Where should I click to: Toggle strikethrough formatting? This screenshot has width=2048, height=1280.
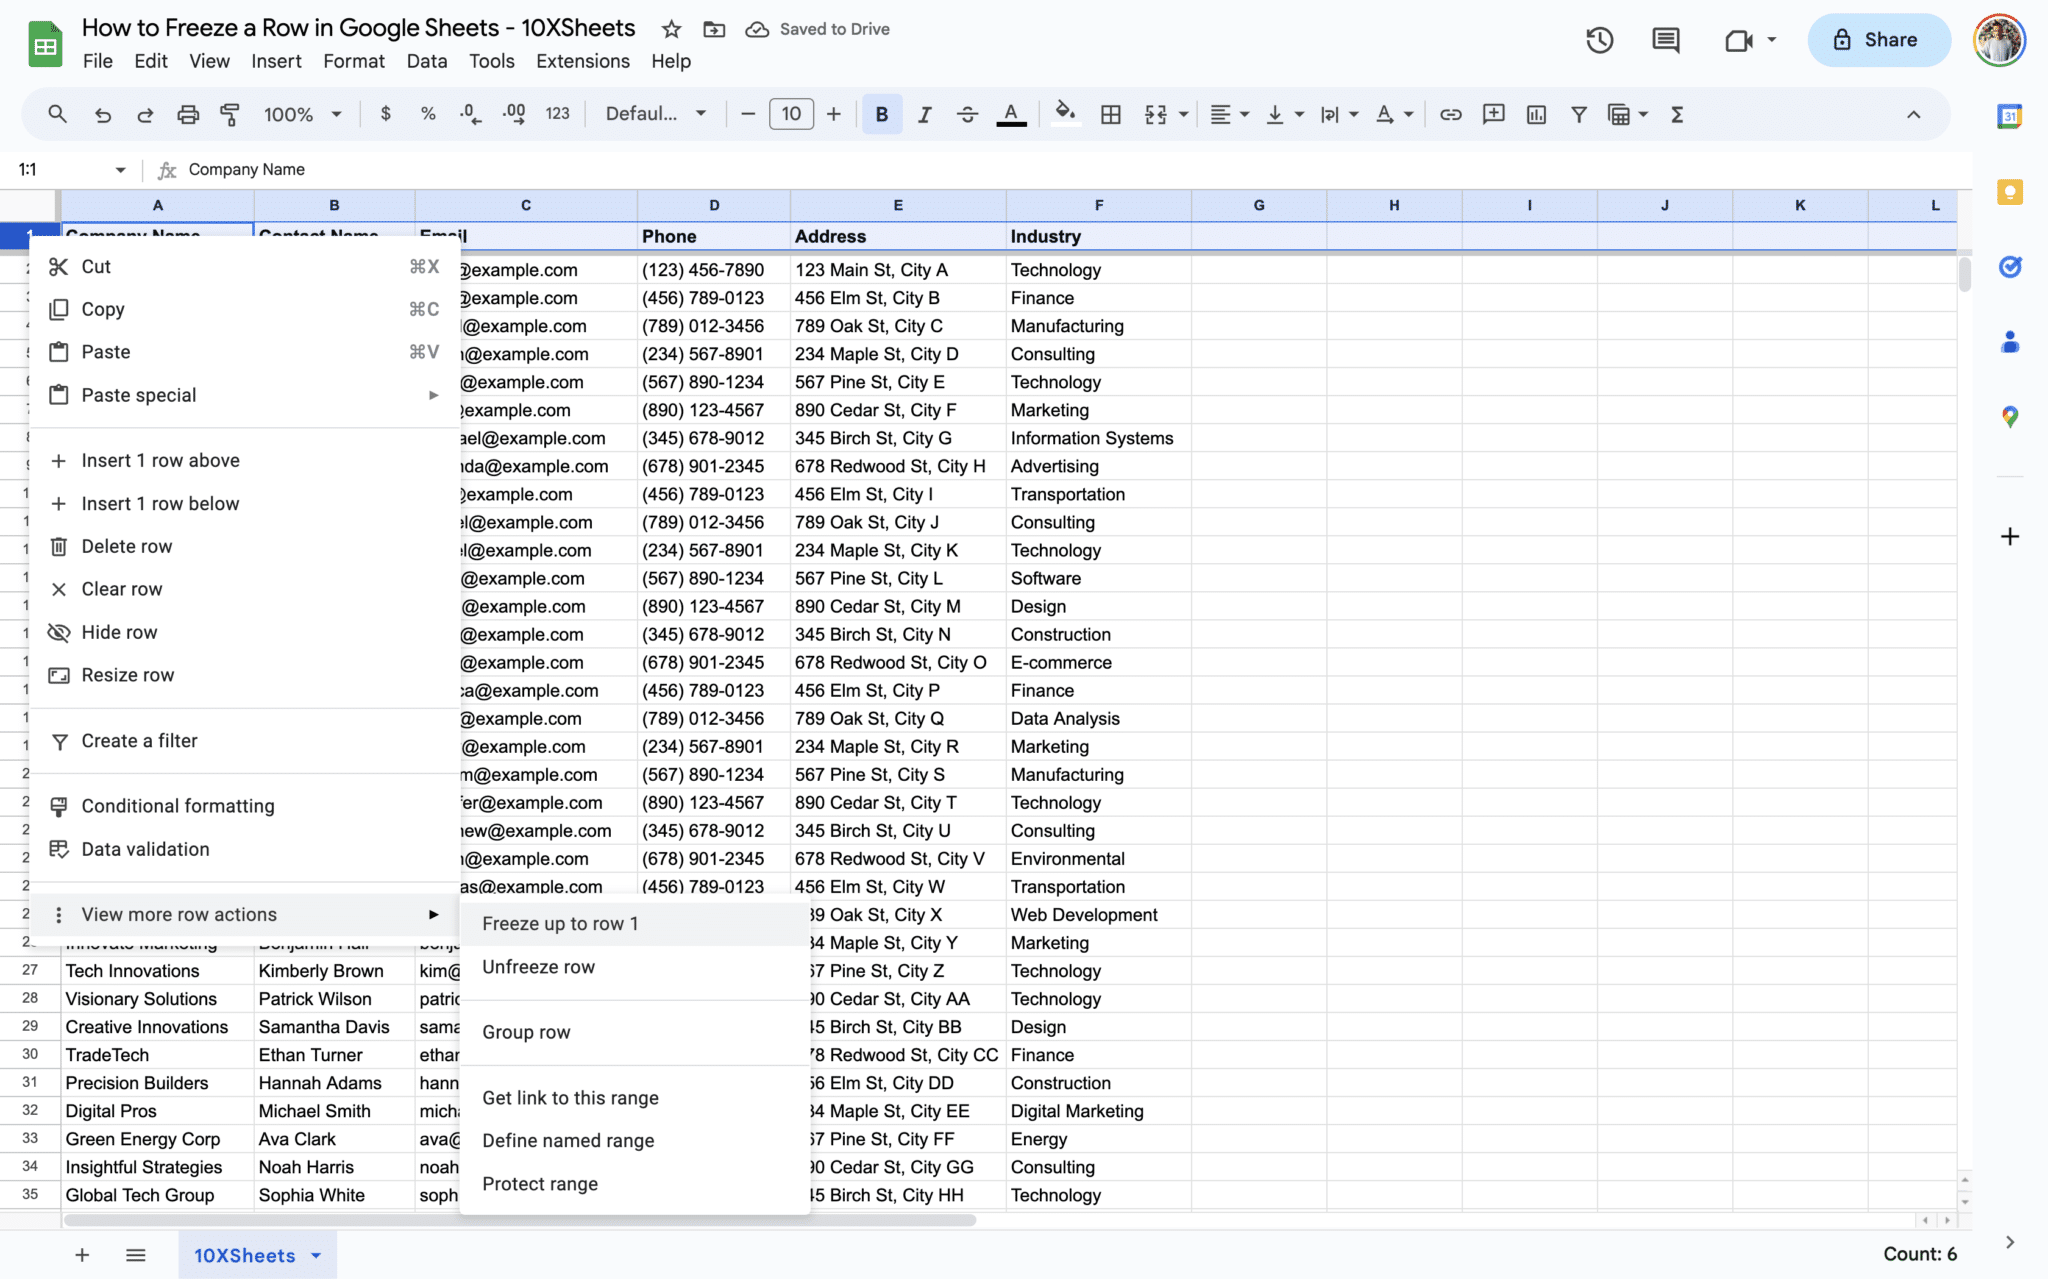pyautogui.click(x=967, y=114)
